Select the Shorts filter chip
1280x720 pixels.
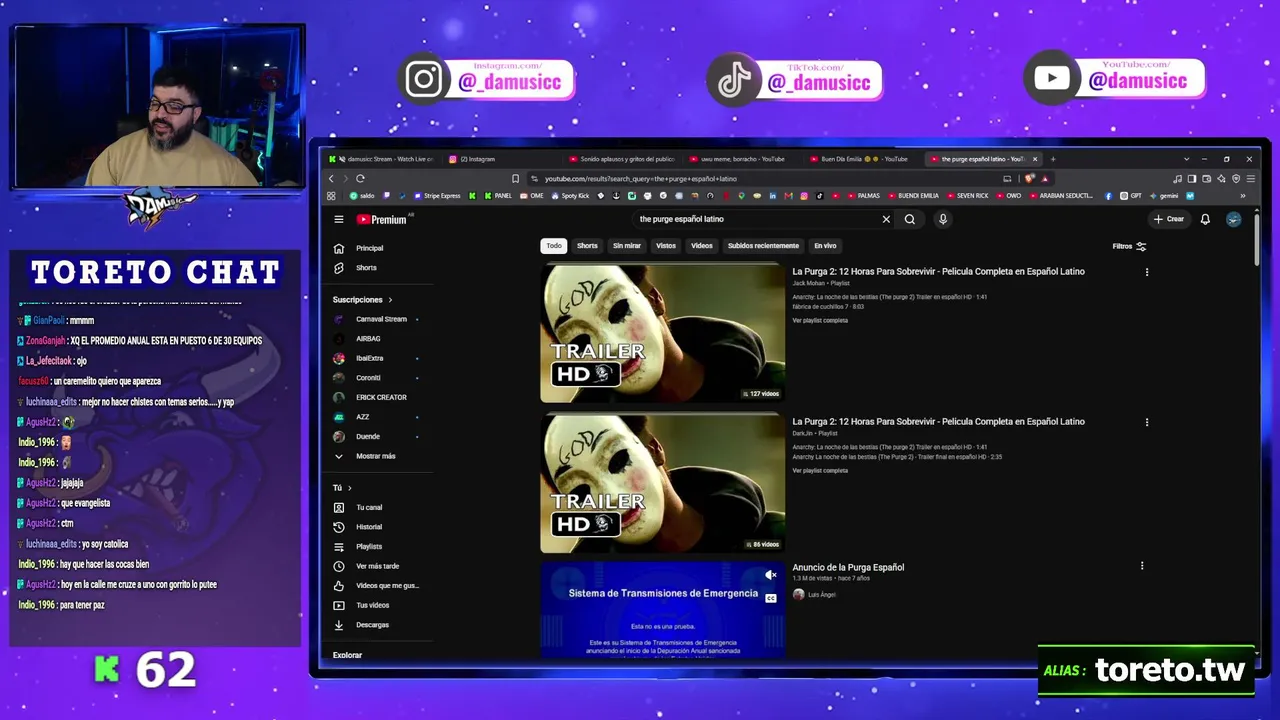pyautogui.click(x=587, y=246)
